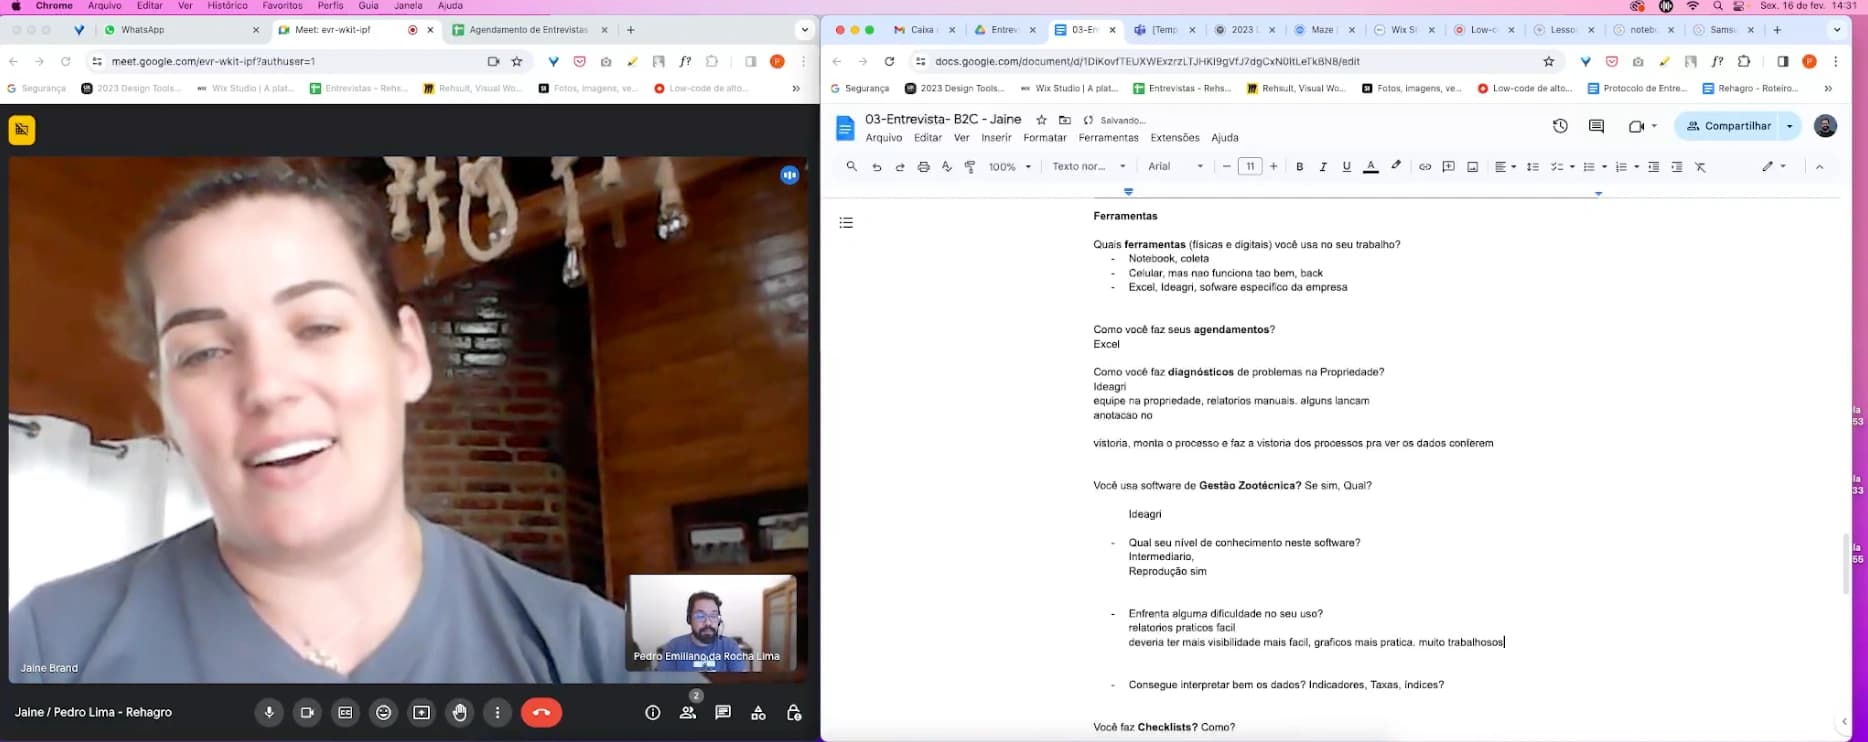Click the yellow Meet companion icon top-left

pos(22,130)
